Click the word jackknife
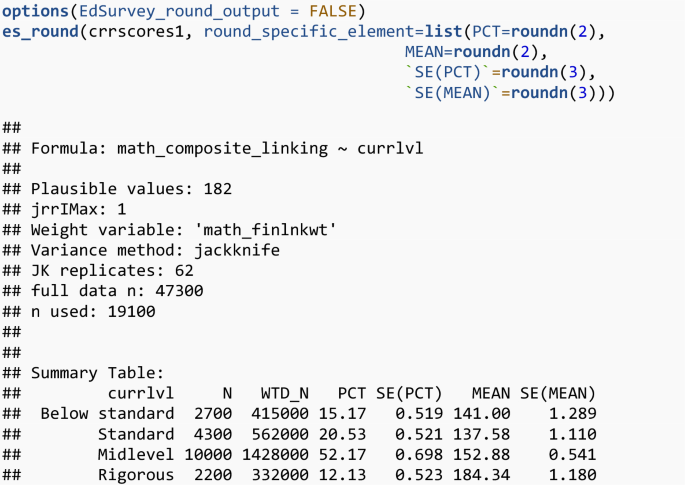The width and height of the screenshot is (685, 485). pos(236,250)
